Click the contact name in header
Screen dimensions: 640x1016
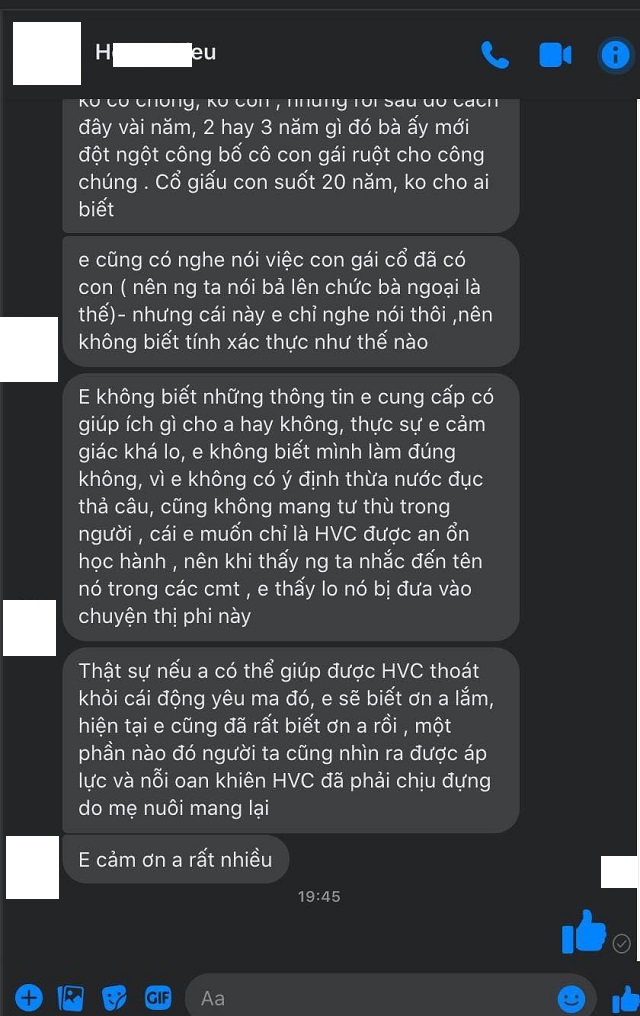[155, 52]
